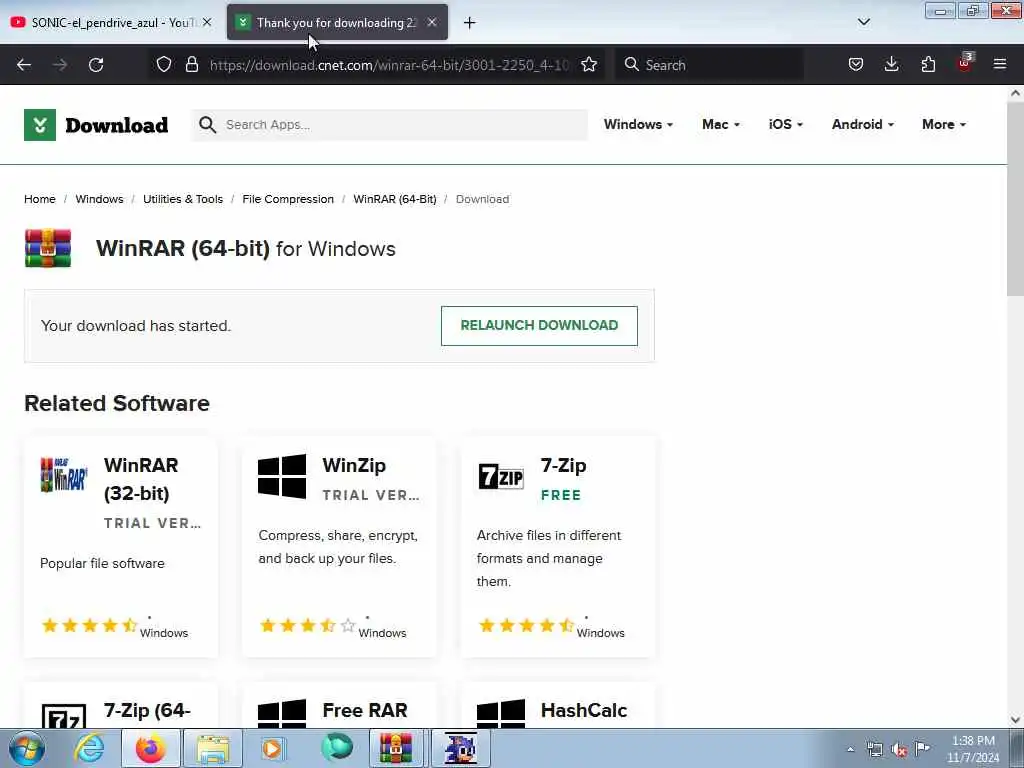Click the scrollbar up arrow

tap(1015, 93)
